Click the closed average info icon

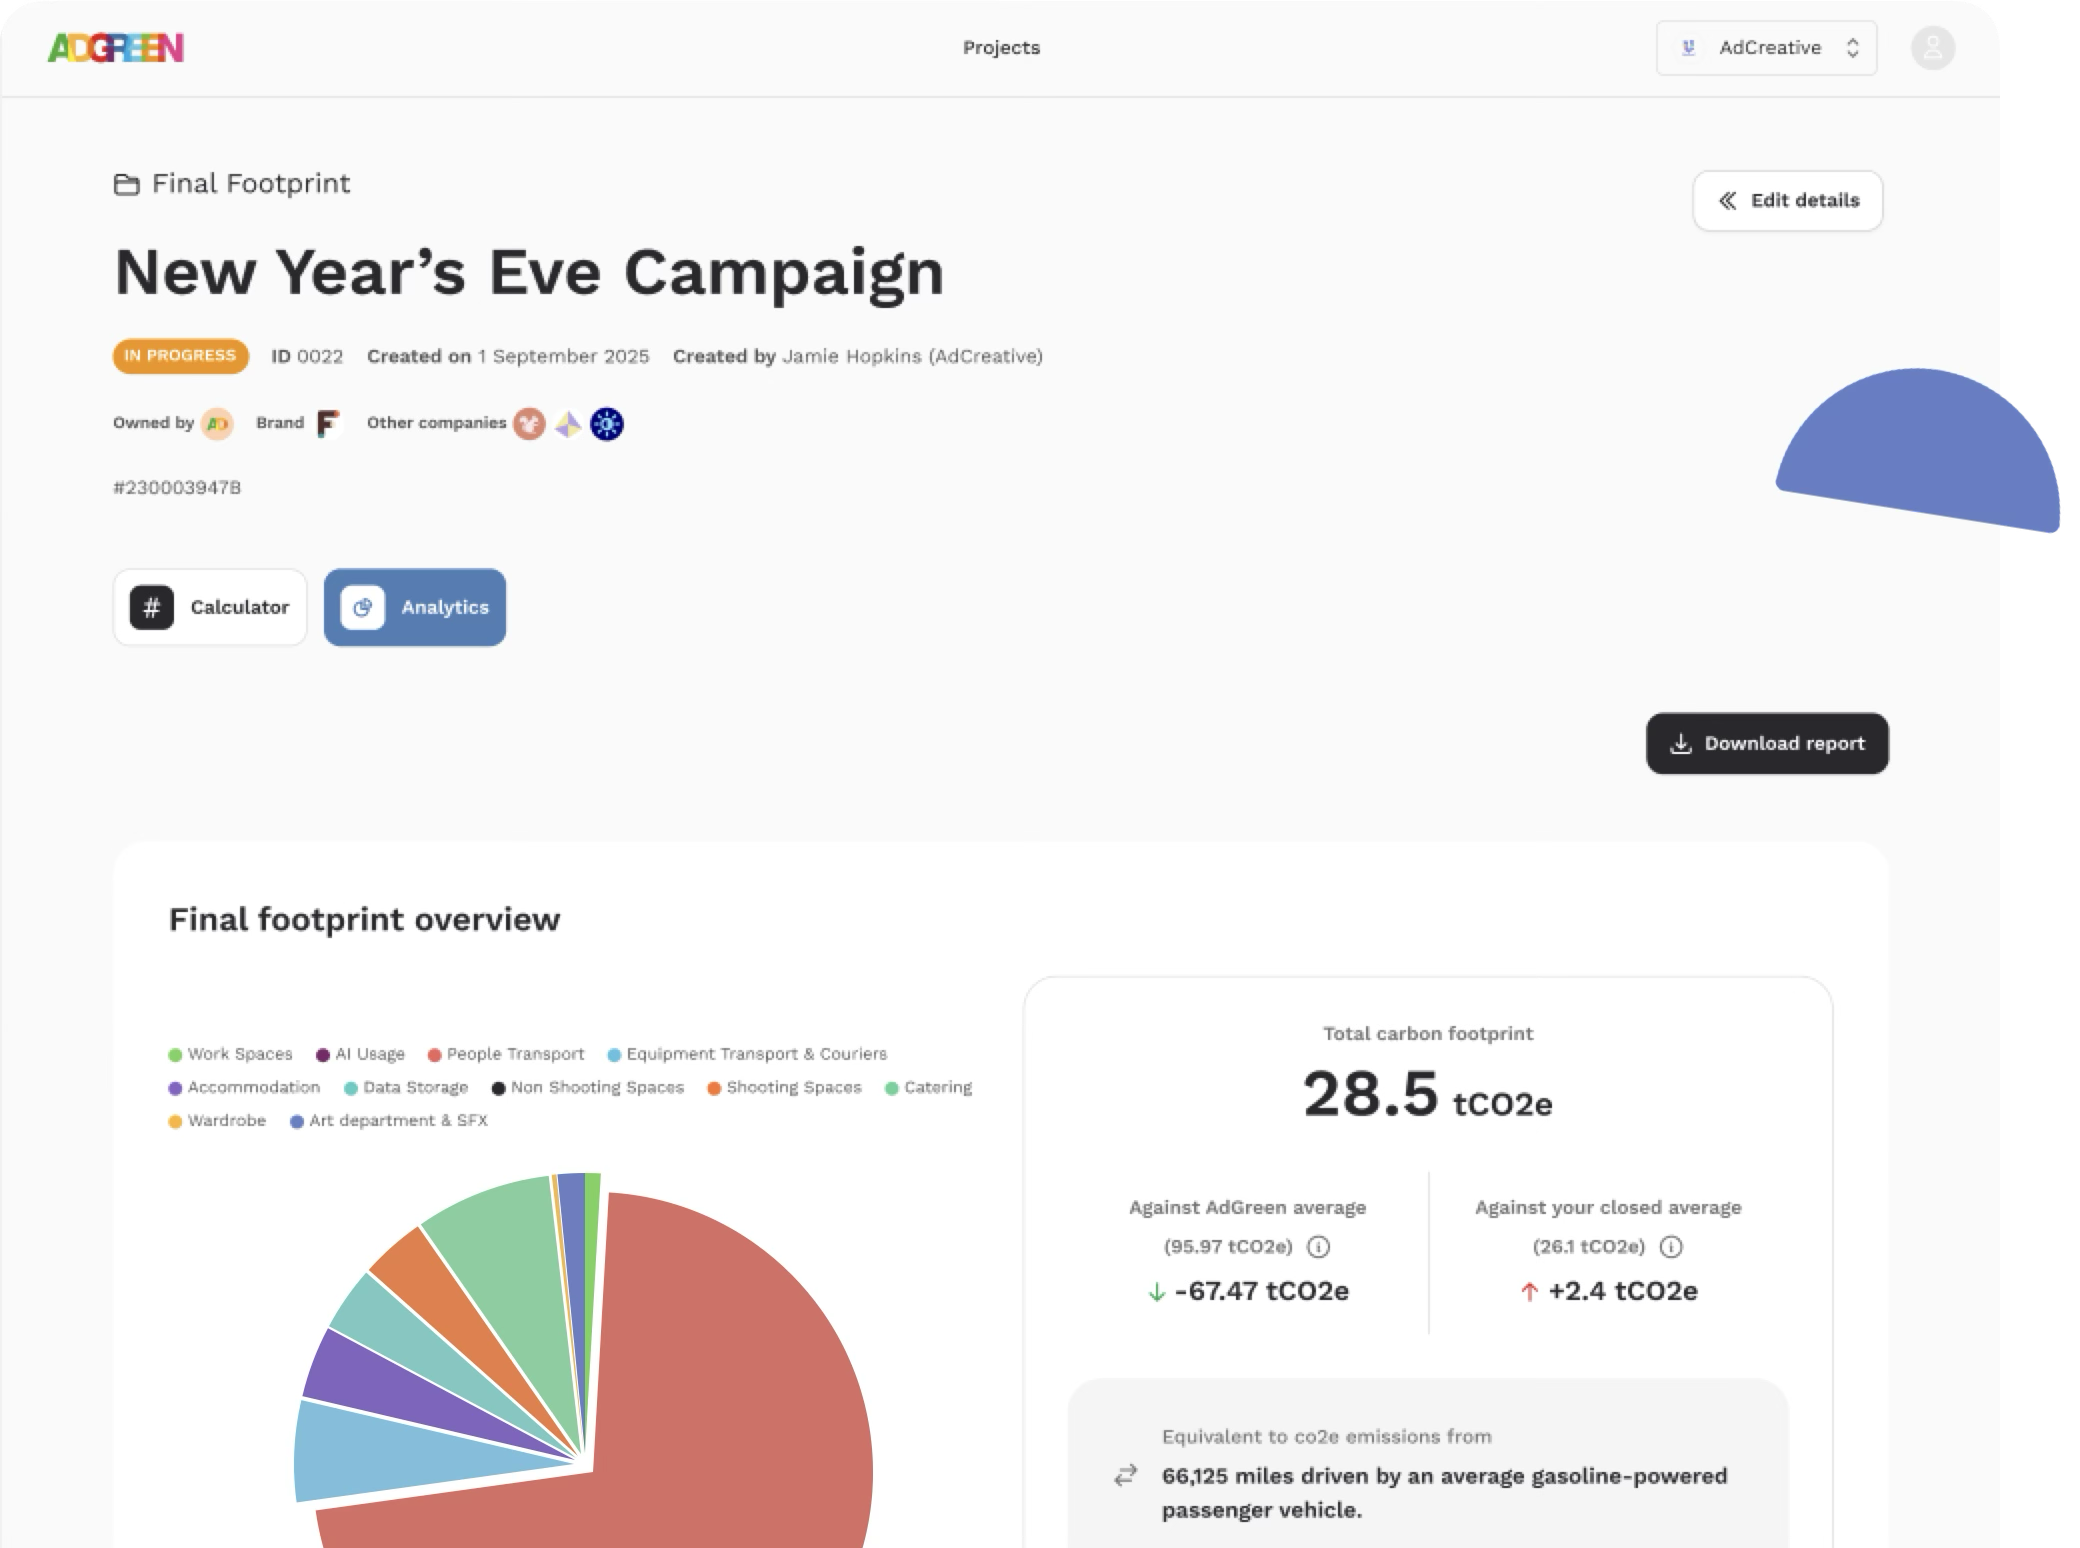click(1671, 1246)
